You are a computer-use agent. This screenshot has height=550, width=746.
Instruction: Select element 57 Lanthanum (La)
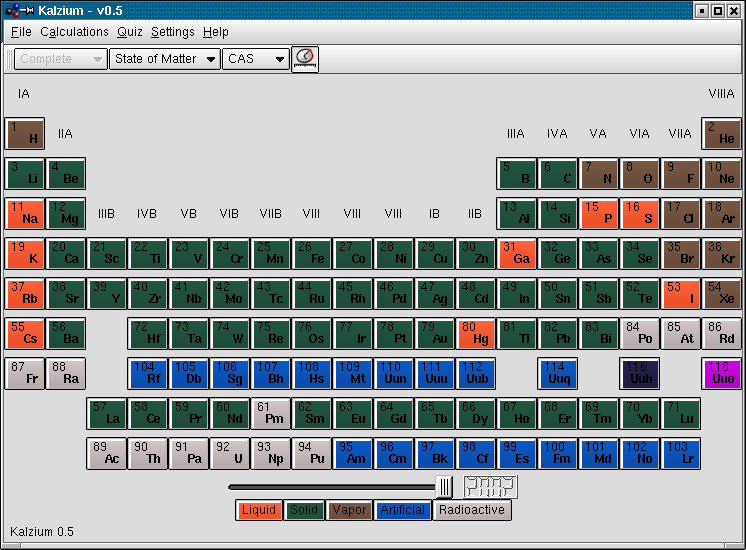click(107, 413)
